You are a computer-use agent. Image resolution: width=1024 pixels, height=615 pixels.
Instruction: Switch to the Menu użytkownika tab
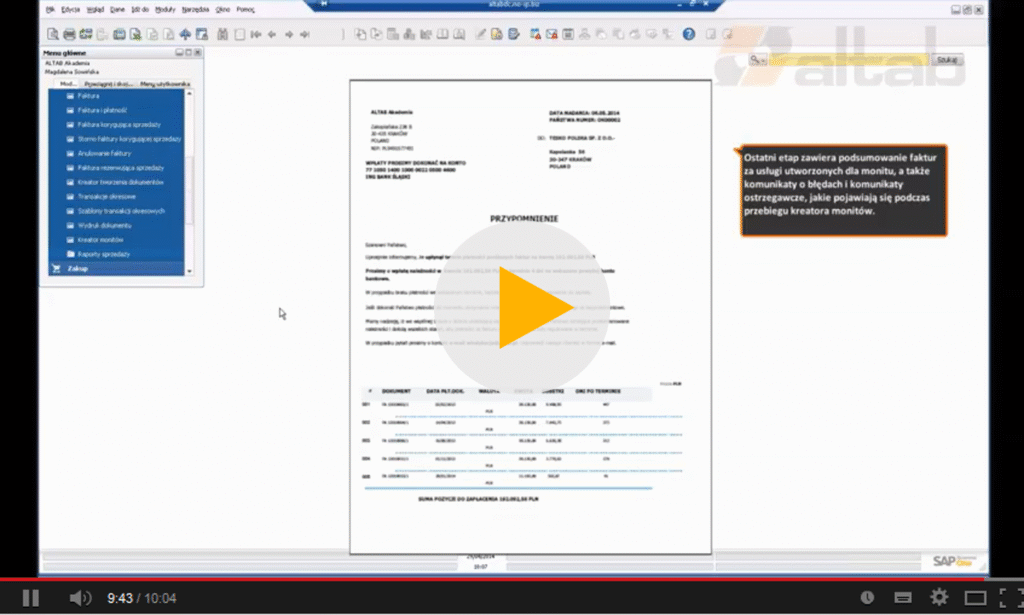click(167, 84)
